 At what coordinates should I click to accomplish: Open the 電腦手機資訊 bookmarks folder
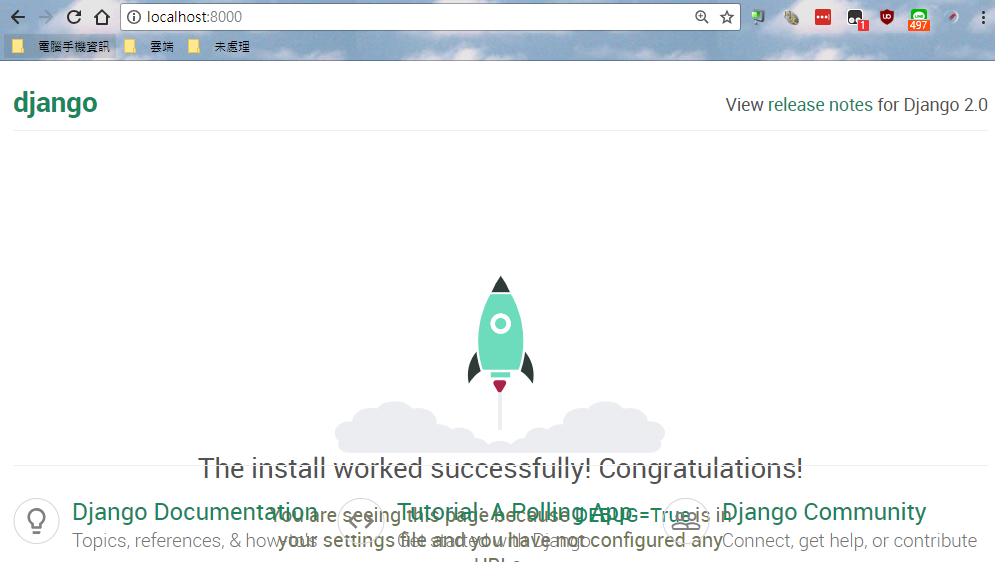(61, 46)
